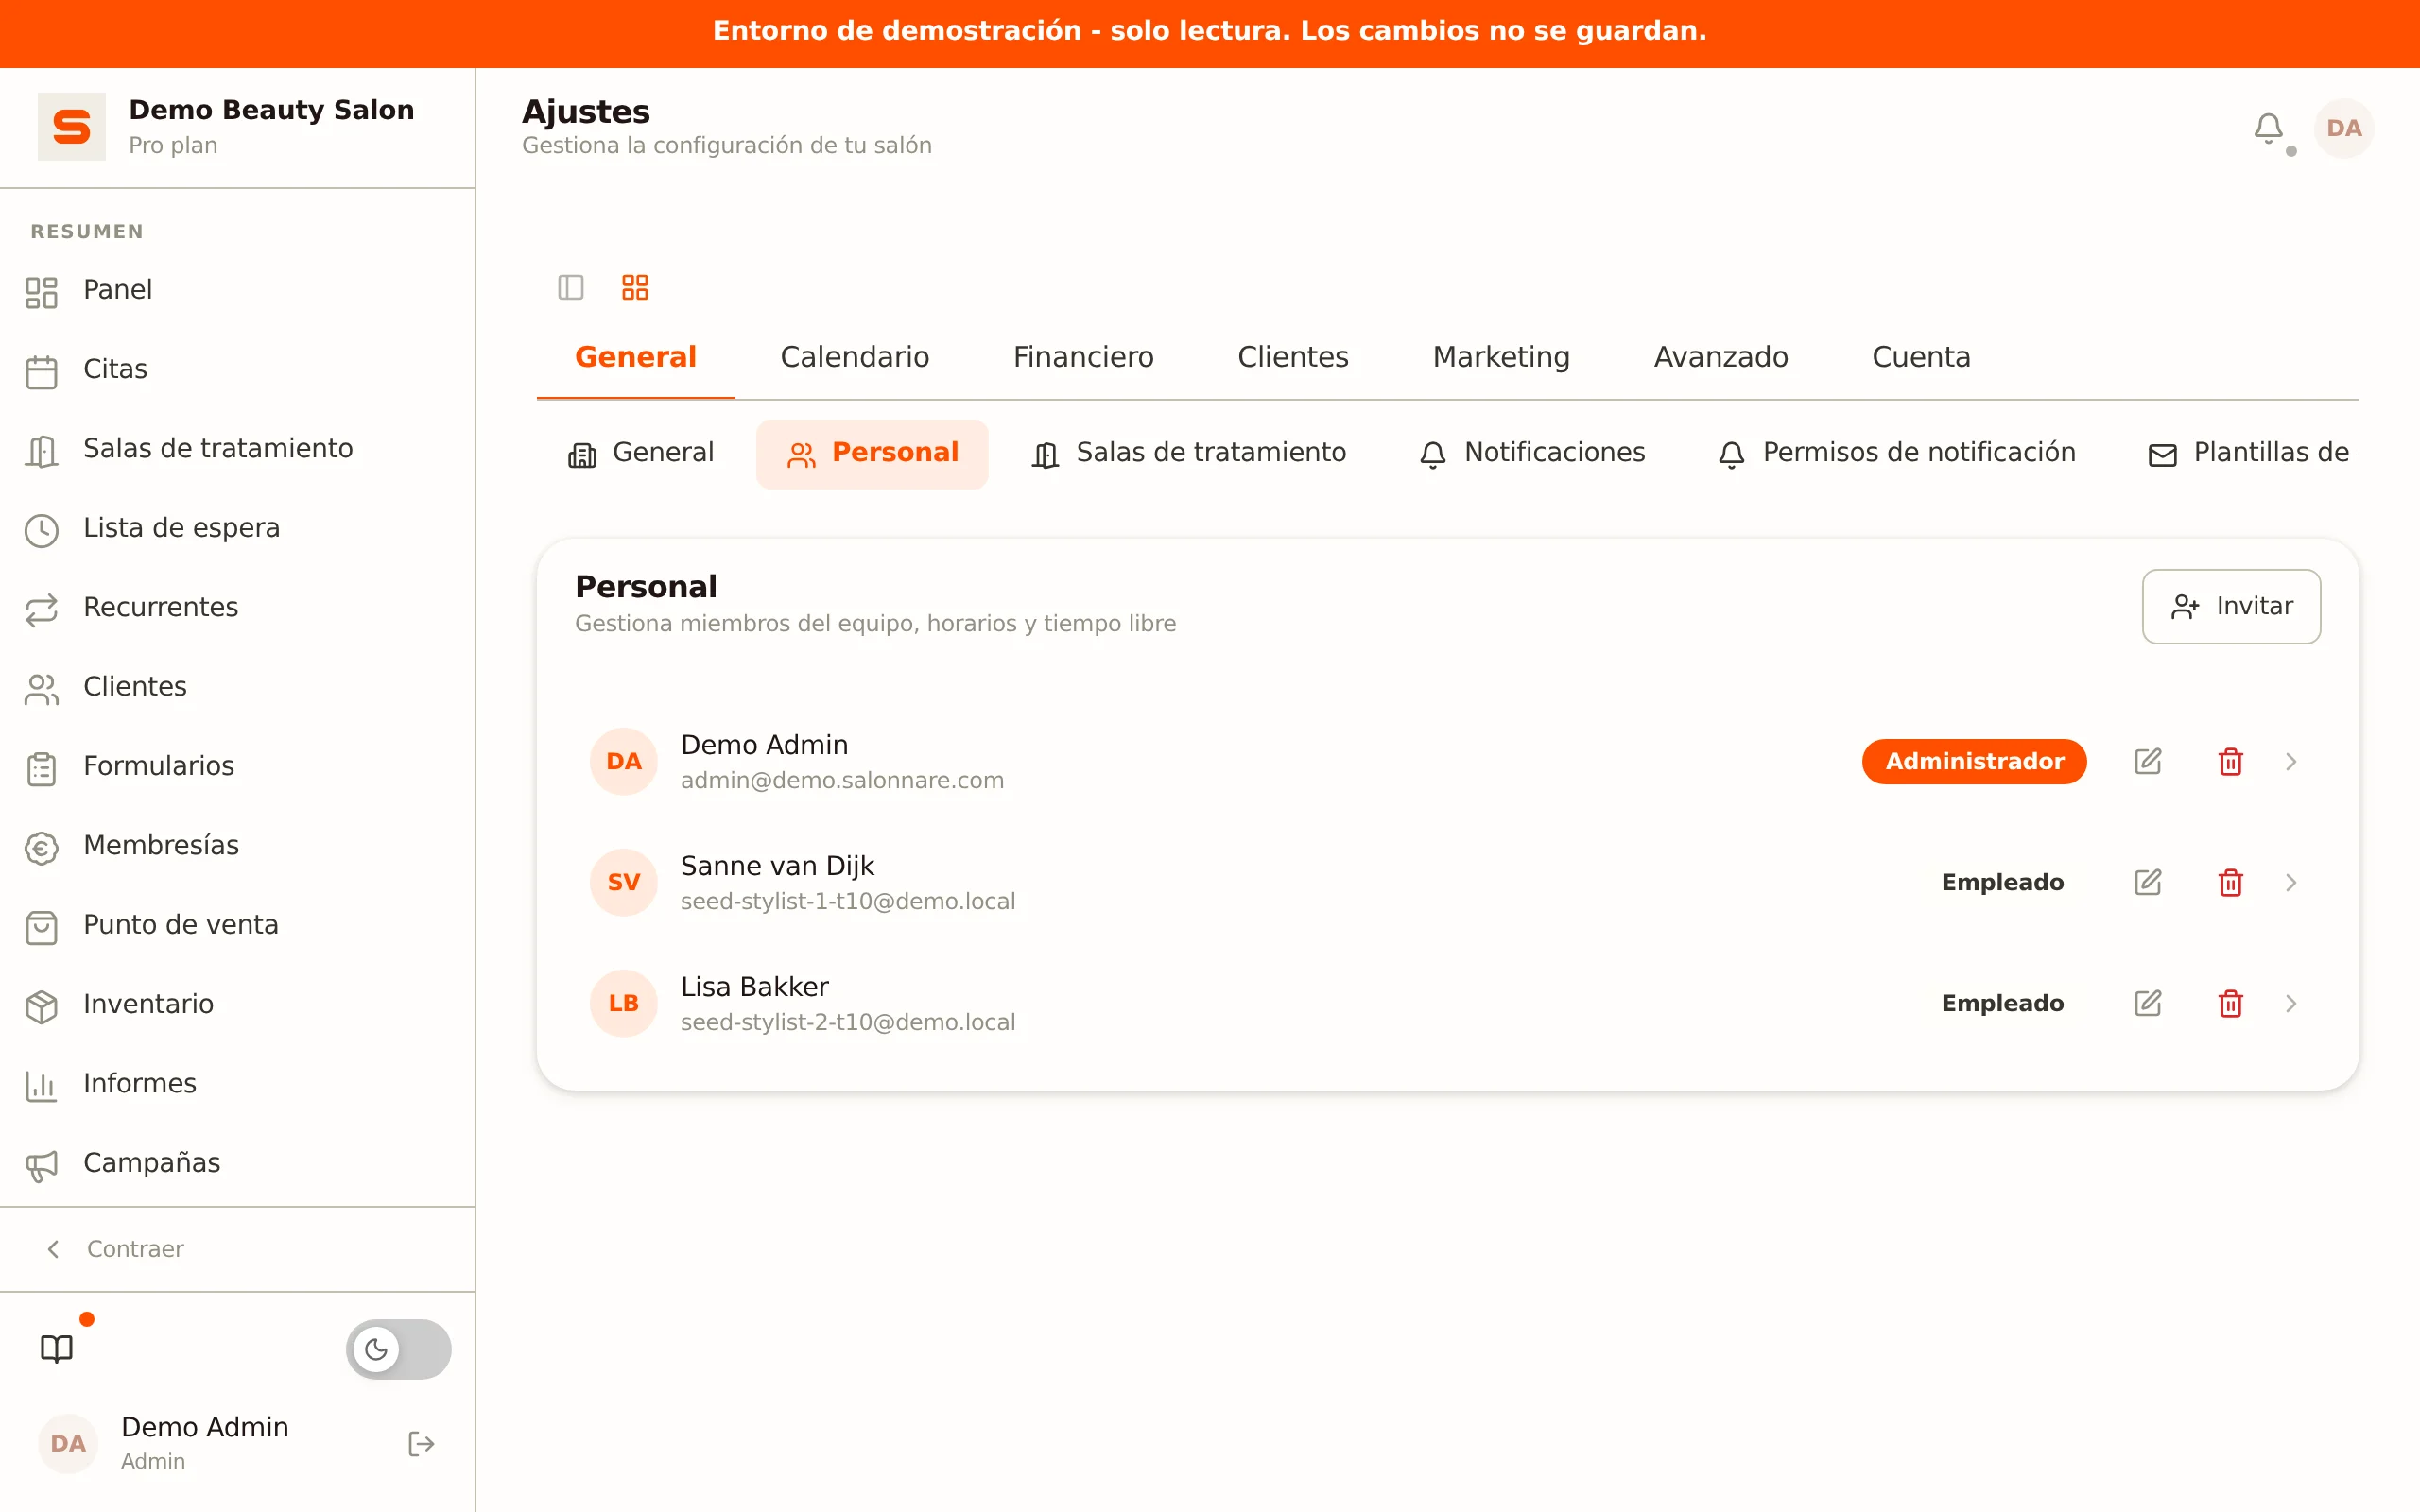Open the help book icon
The image size is (2420, 1512).
click(x=57, y=1349)
